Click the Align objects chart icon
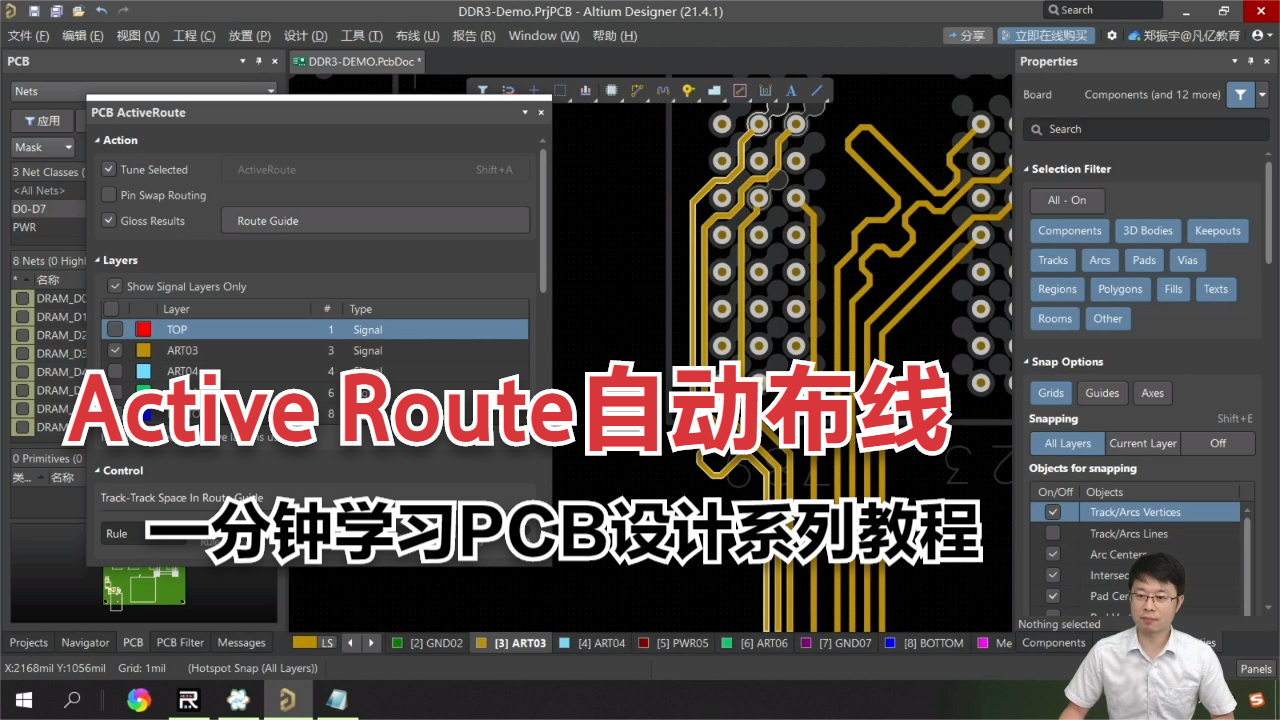Viewport: 1280px width, 720px height. point(586,90)
